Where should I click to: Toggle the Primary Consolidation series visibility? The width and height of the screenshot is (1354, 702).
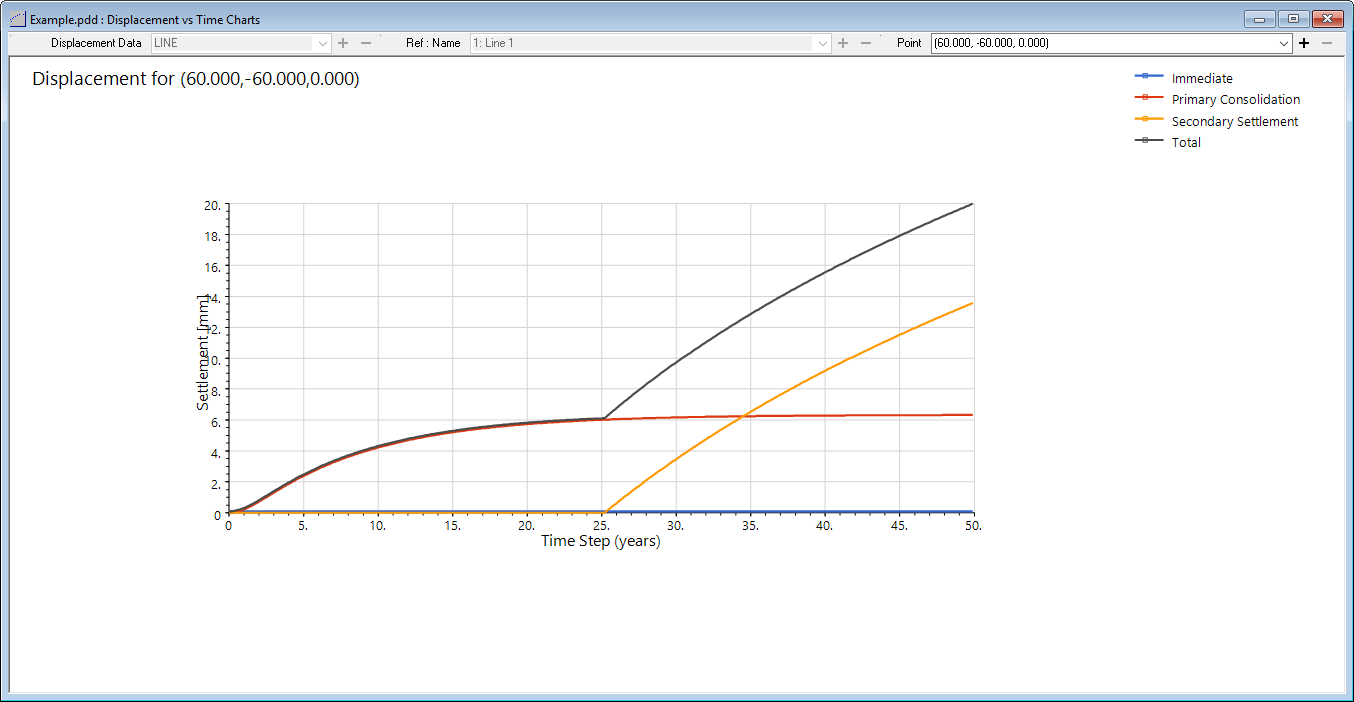point(1236,99)
